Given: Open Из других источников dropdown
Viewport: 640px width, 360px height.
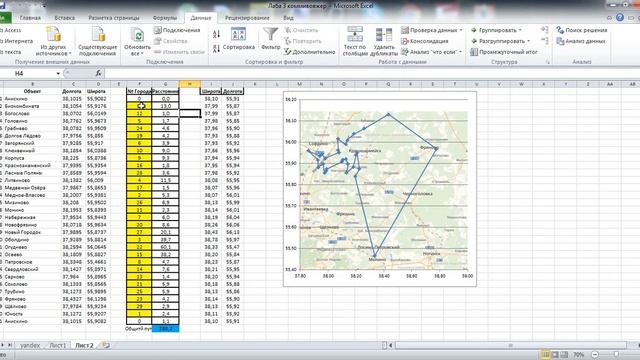Looking at the screenshot, I should [x=53, y=41].
